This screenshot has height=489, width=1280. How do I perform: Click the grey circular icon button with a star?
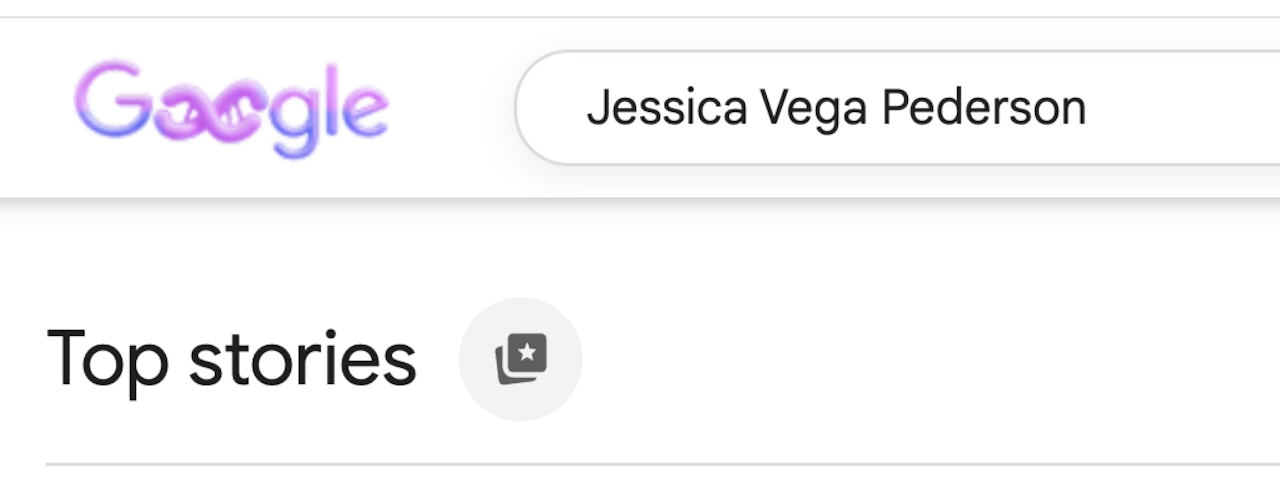pyautogui.click(x=520, y=358)
